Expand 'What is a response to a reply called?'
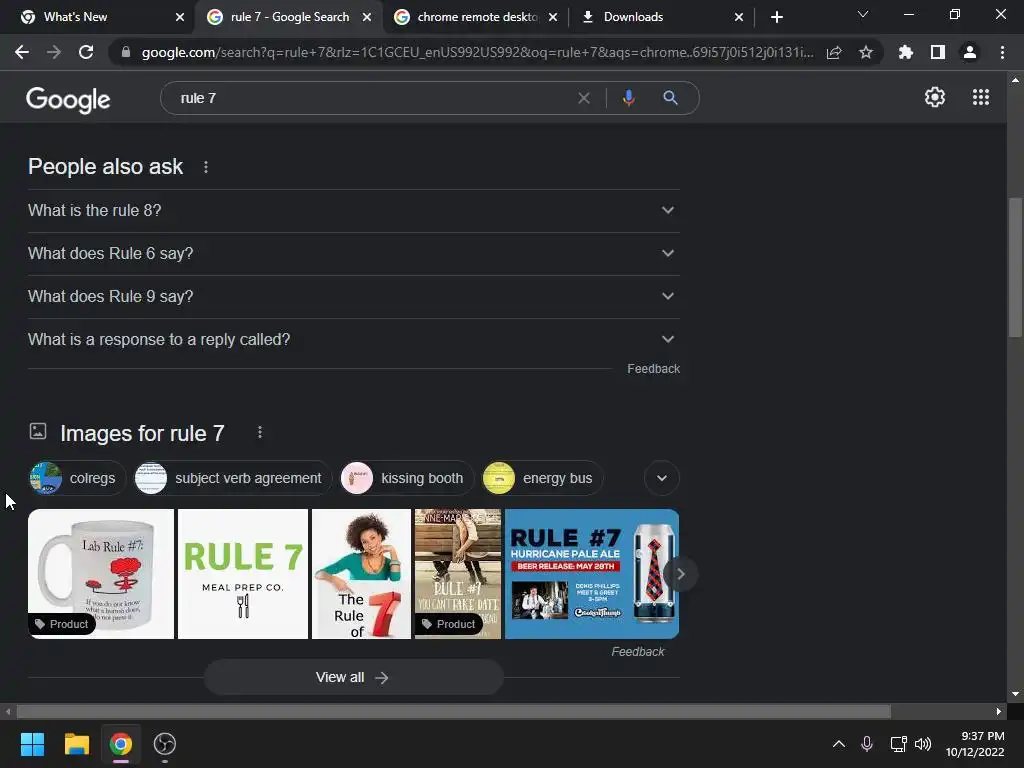 [x=353, y=340]
